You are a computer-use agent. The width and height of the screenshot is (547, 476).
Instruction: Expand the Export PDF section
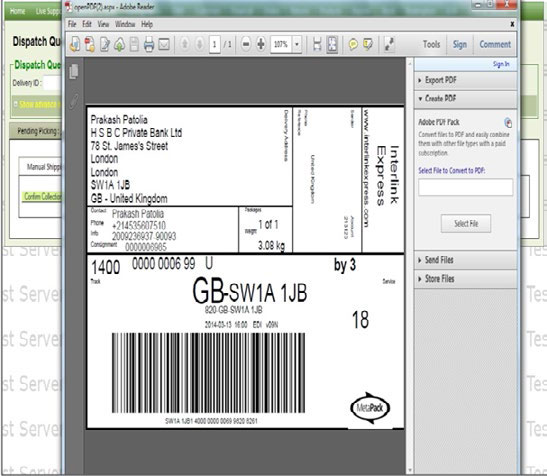click(465, 80)
